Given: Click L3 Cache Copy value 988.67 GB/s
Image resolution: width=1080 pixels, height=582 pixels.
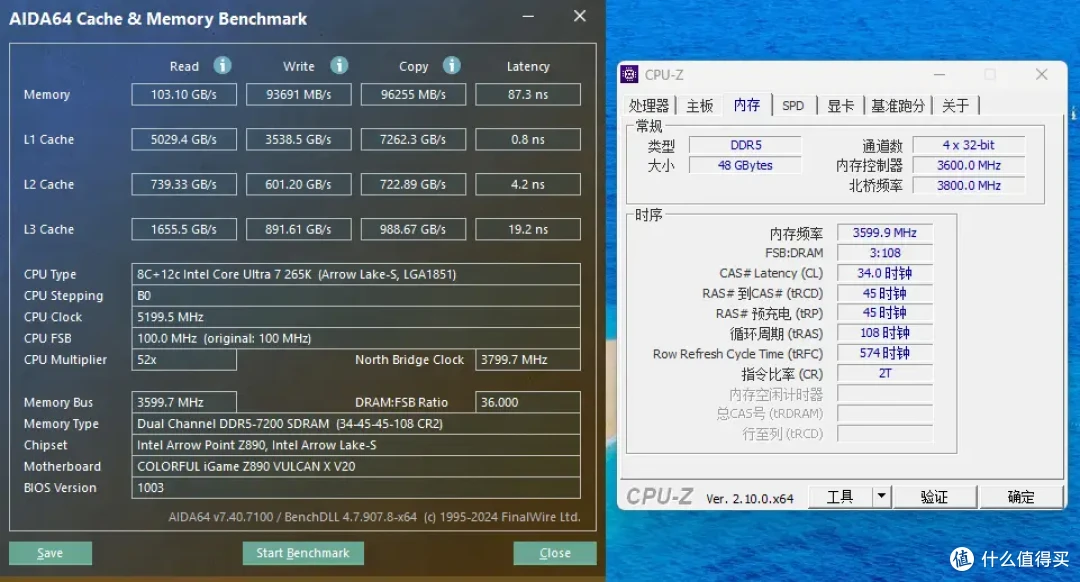Looking at the screenshot, I should click(x=413, y=229).
